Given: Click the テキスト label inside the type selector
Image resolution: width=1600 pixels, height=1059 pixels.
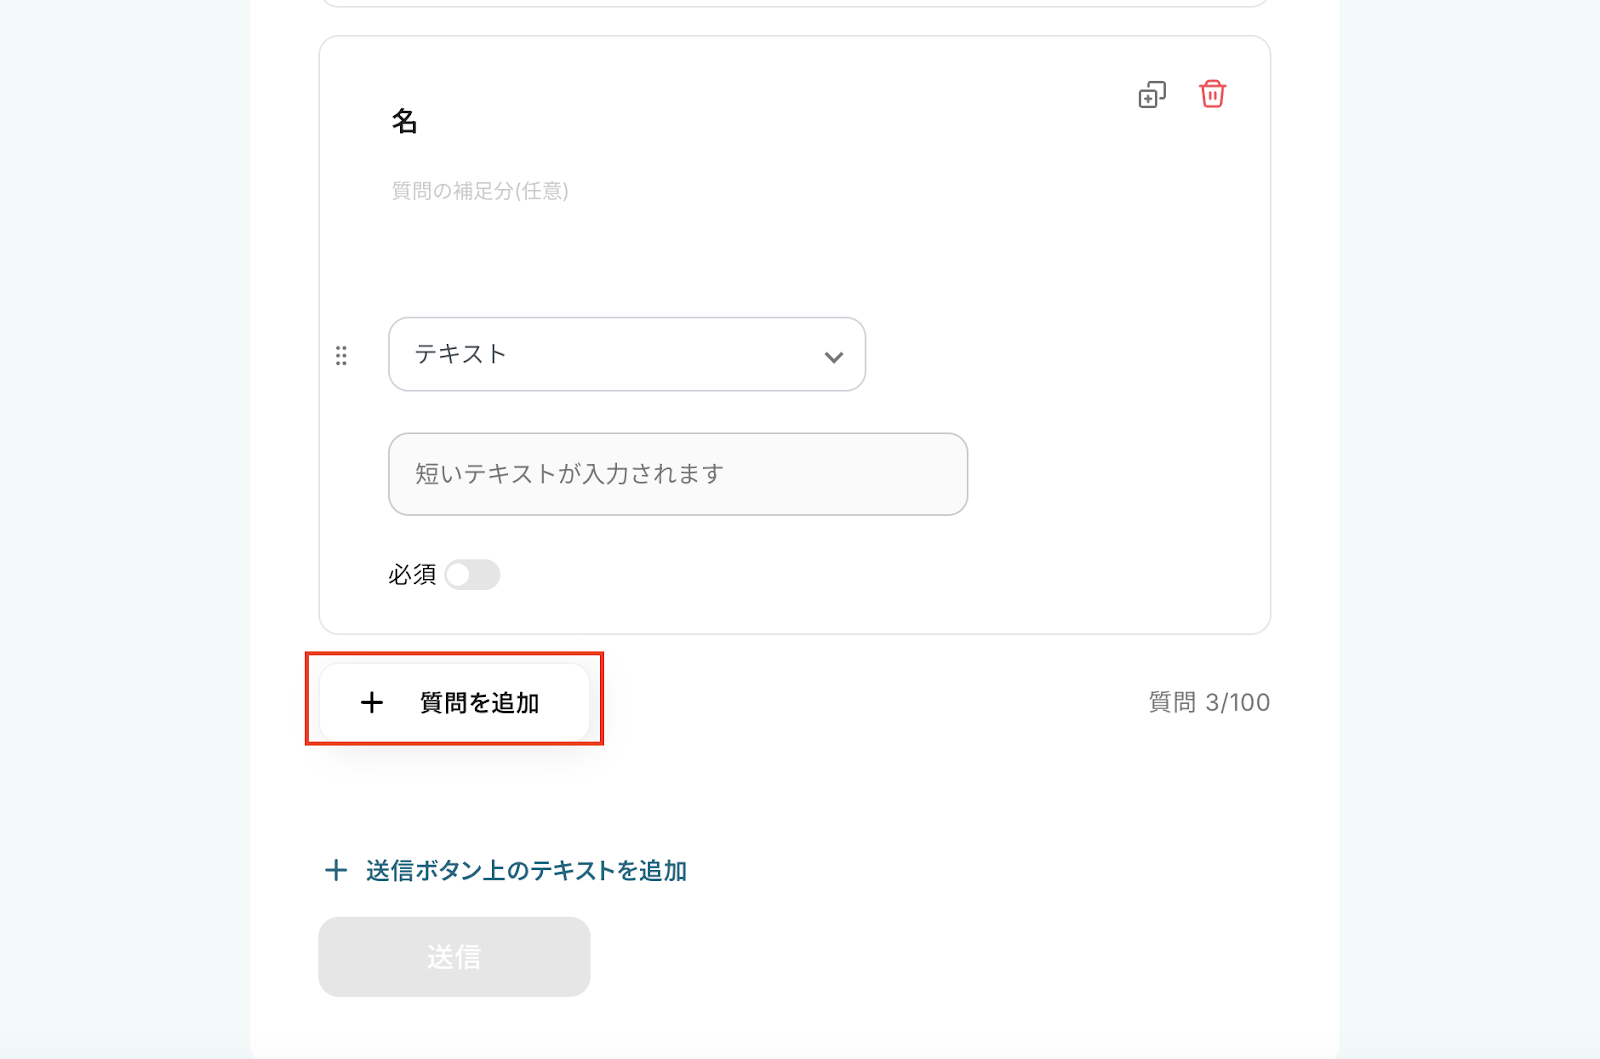Looking at the screenshot, I should 461,354.
